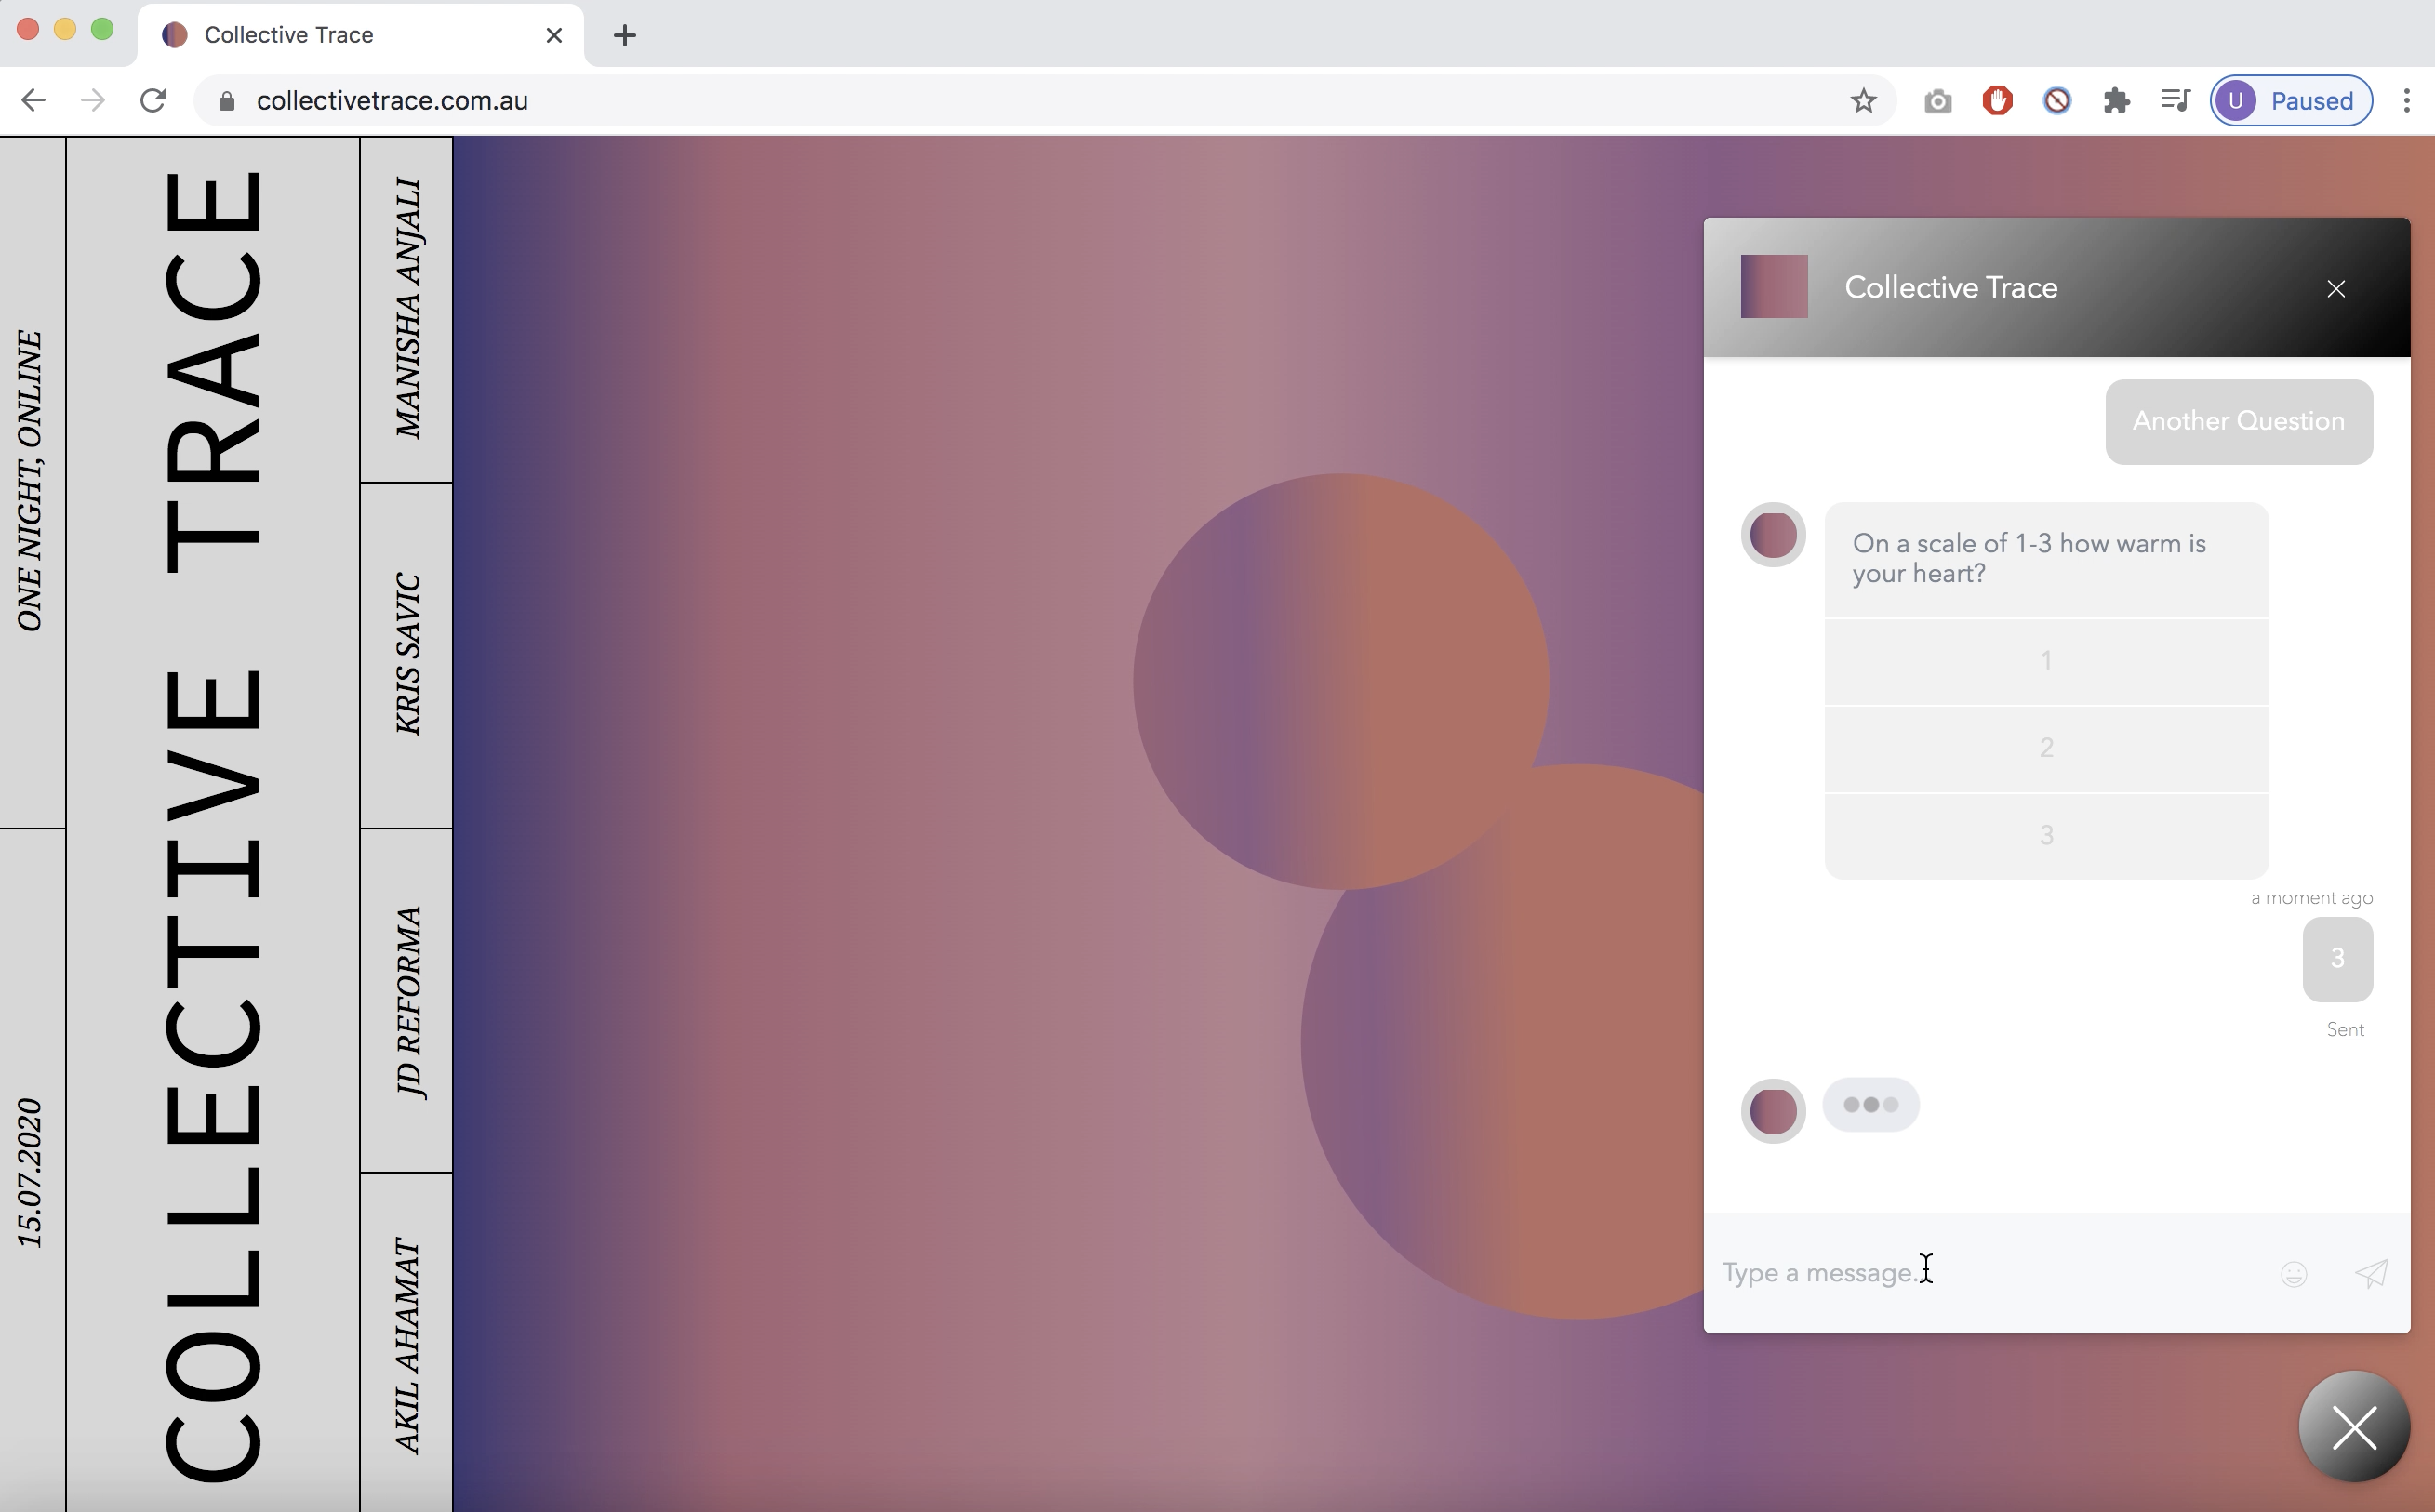
Task: Click the send message paper plane icon
Action: [2371, 1273]
